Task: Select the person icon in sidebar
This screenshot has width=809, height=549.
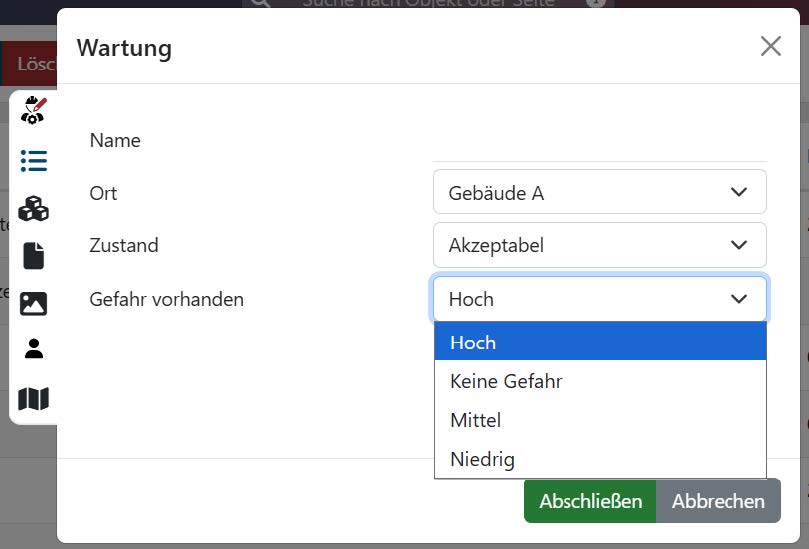Action: point(33,349)
